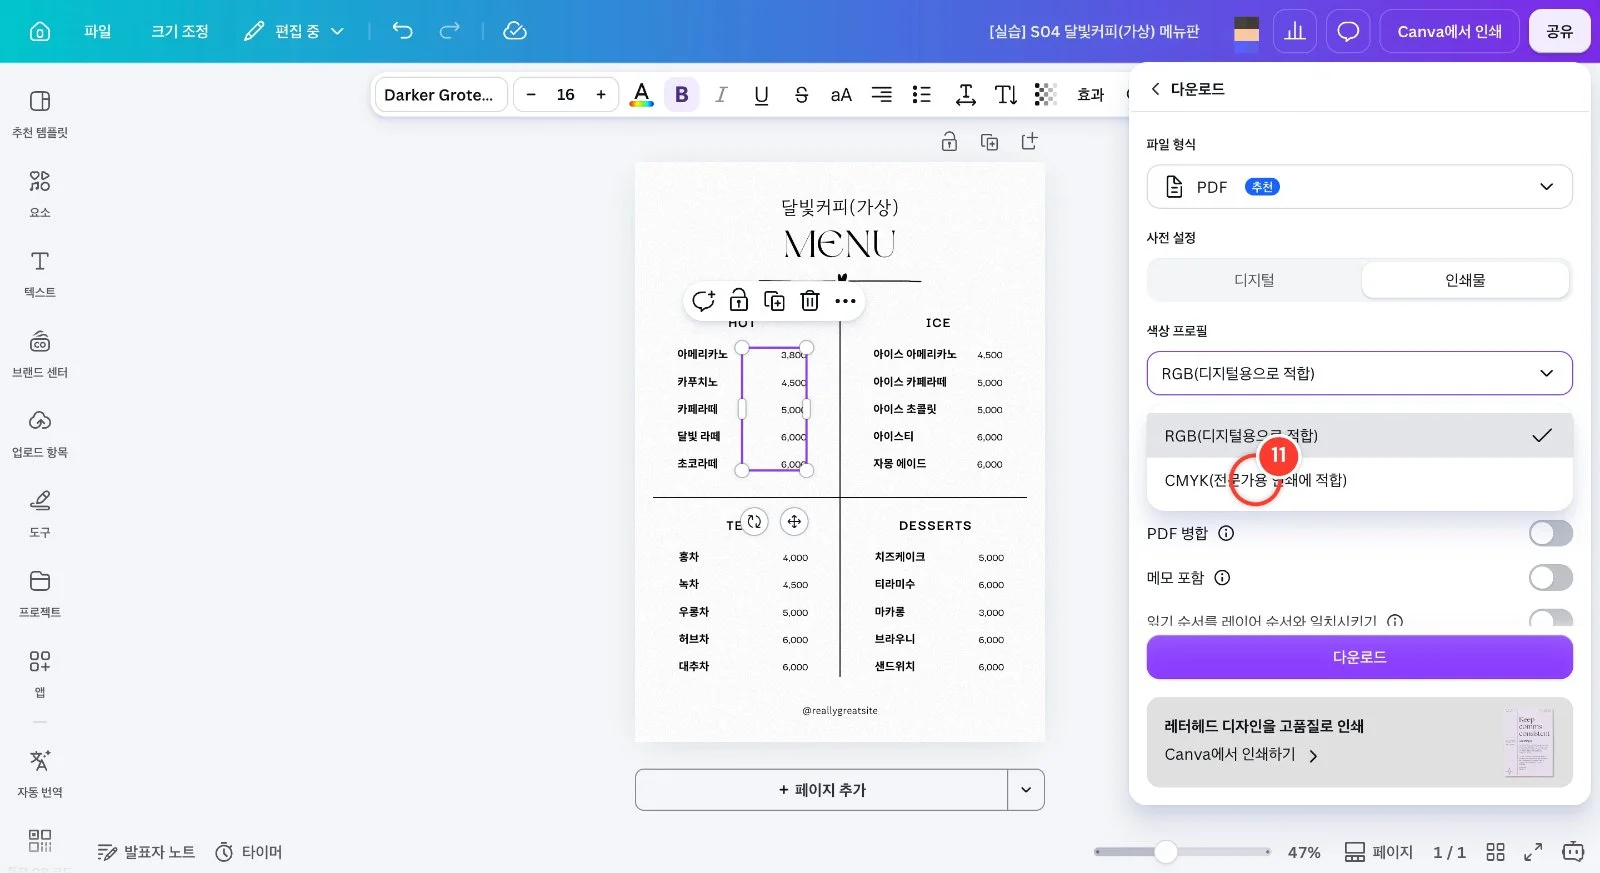Open the comments speech bubble

(1348, 31)
